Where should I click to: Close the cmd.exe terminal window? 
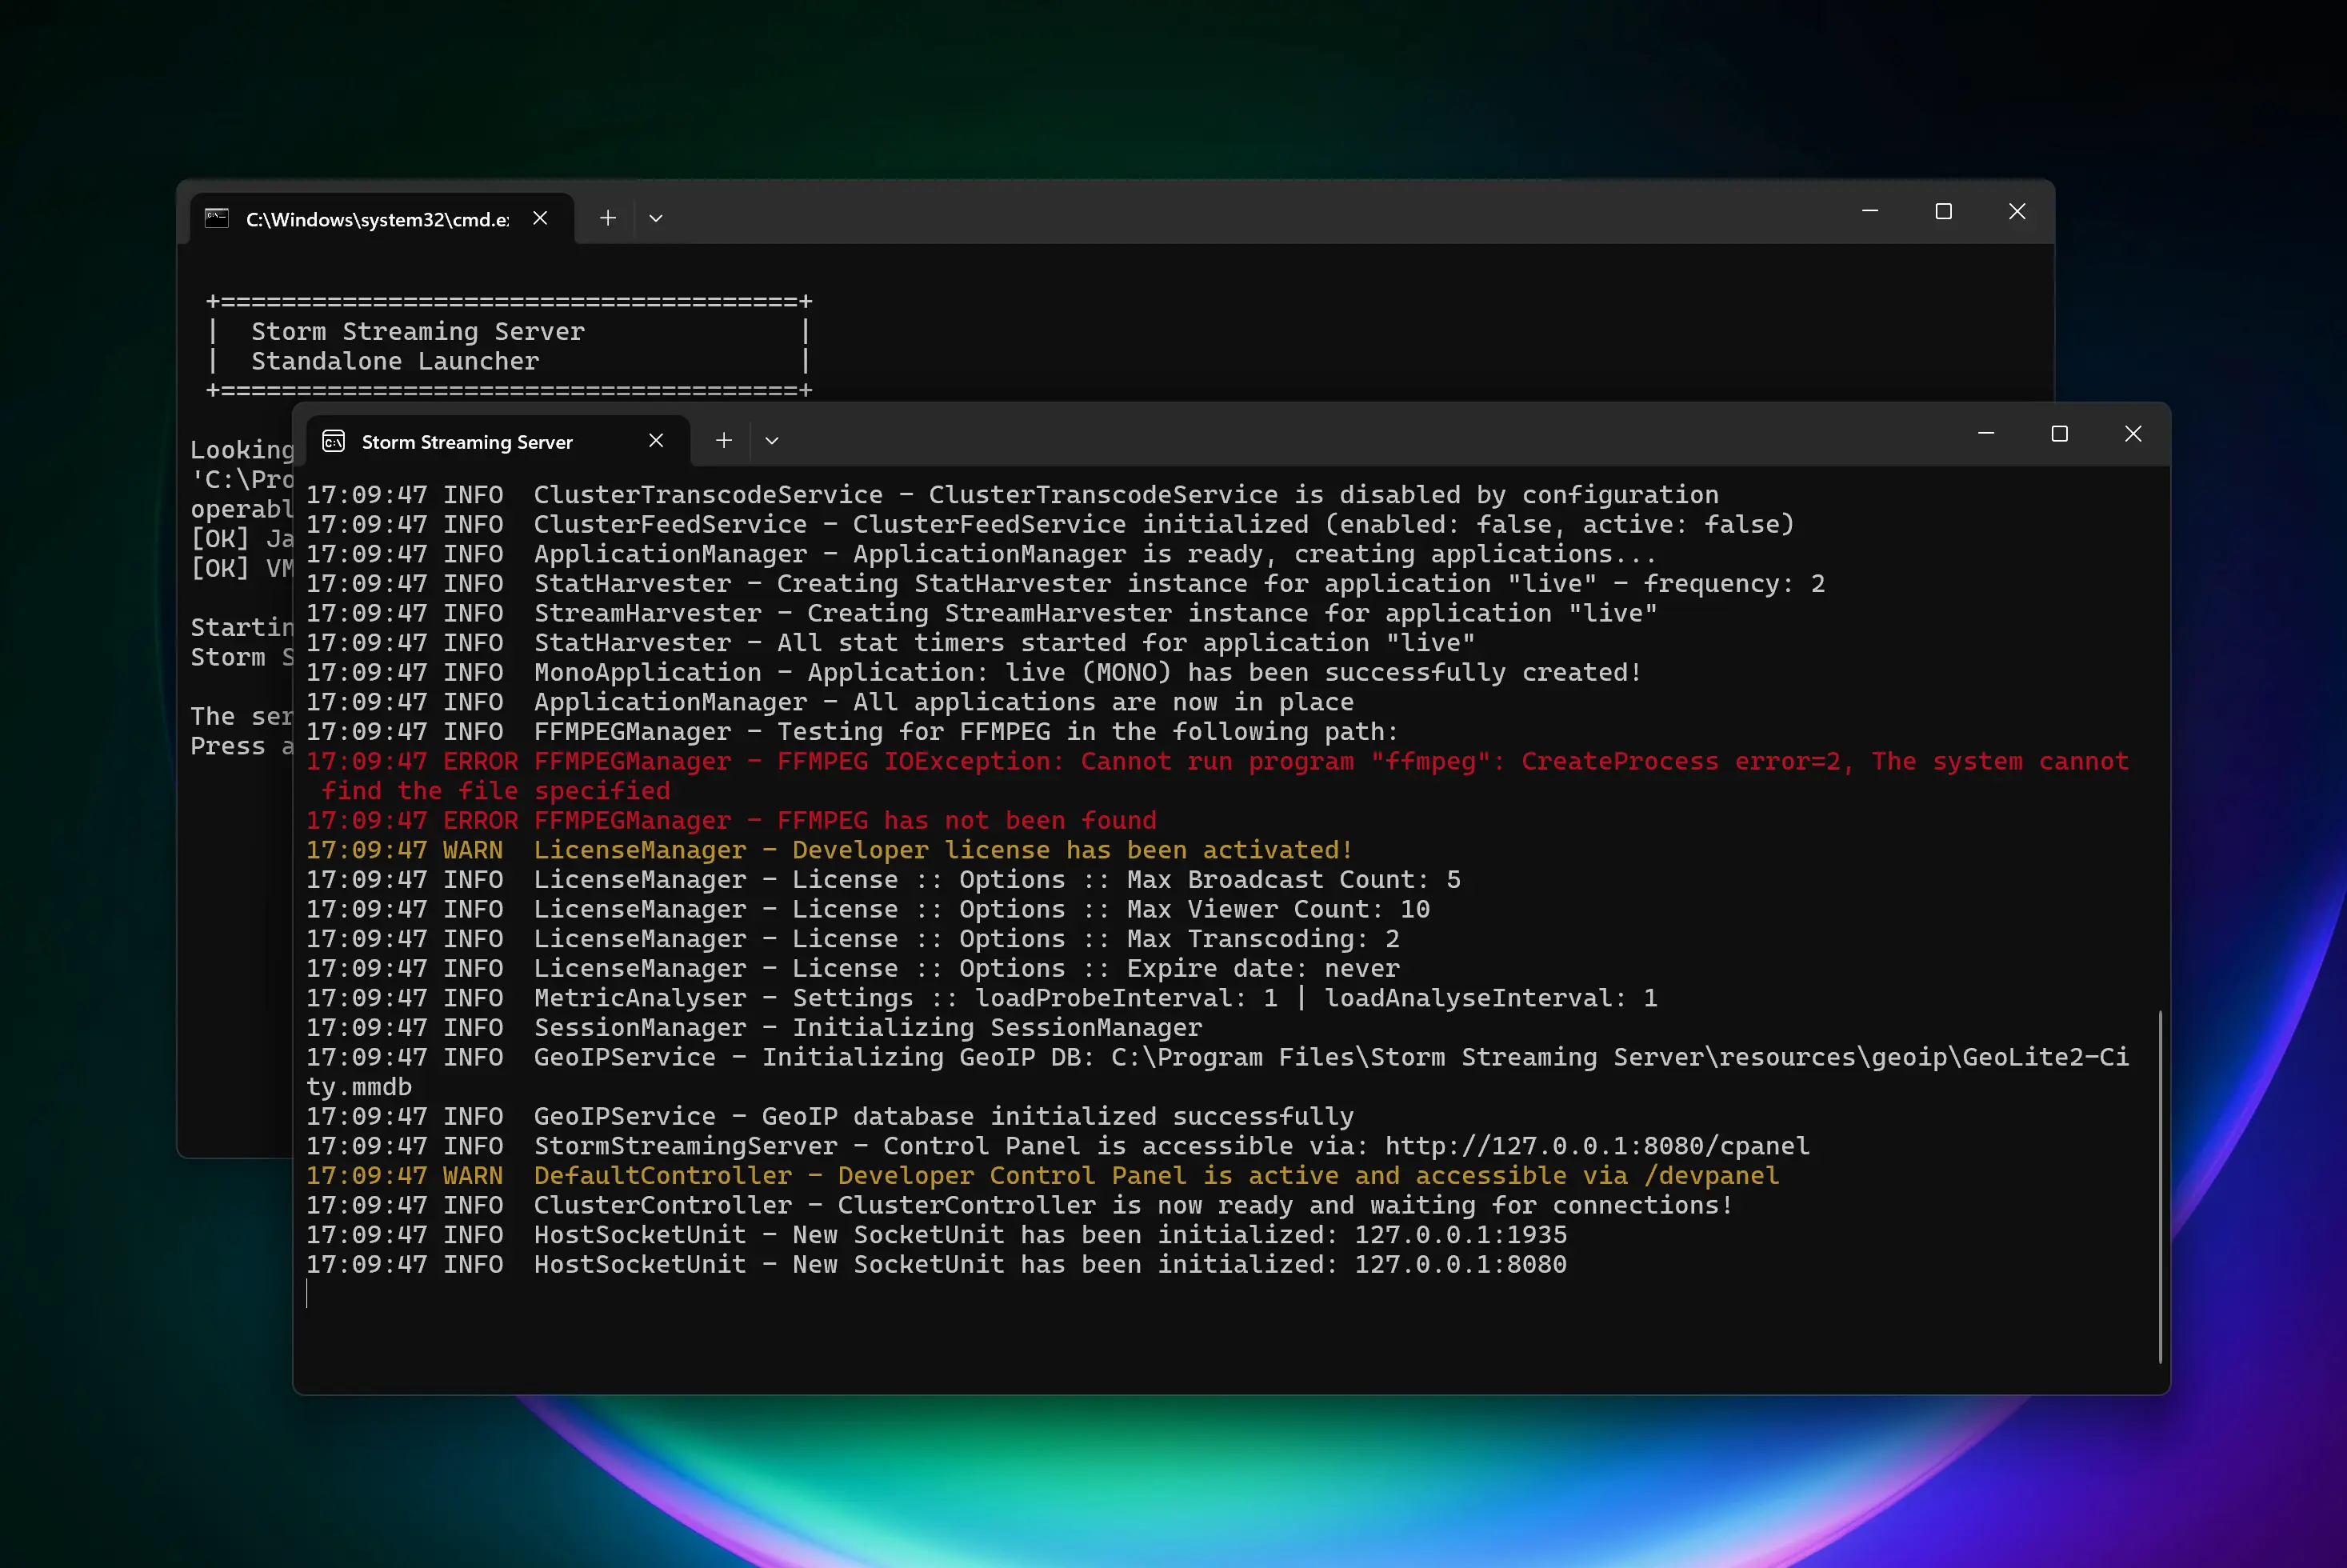[x=2017, y=211]
